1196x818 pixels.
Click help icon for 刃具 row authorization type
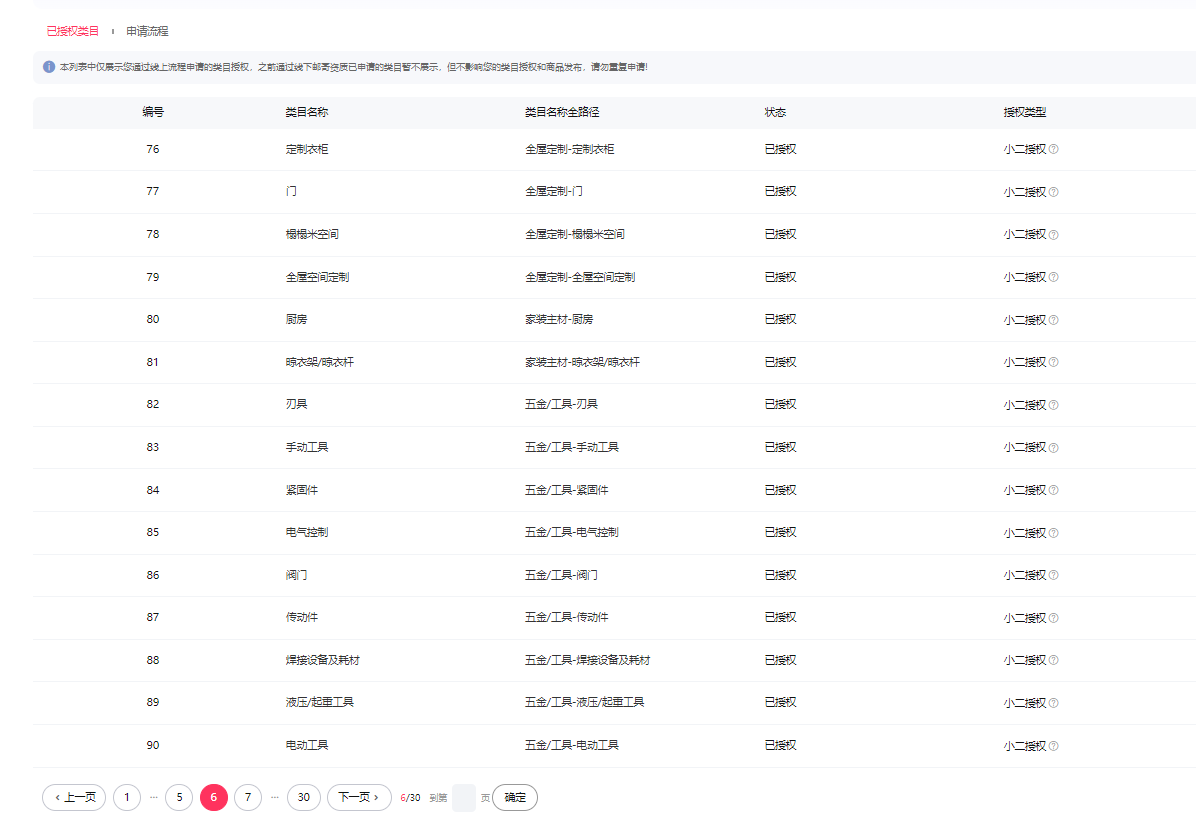[1053, 405]
